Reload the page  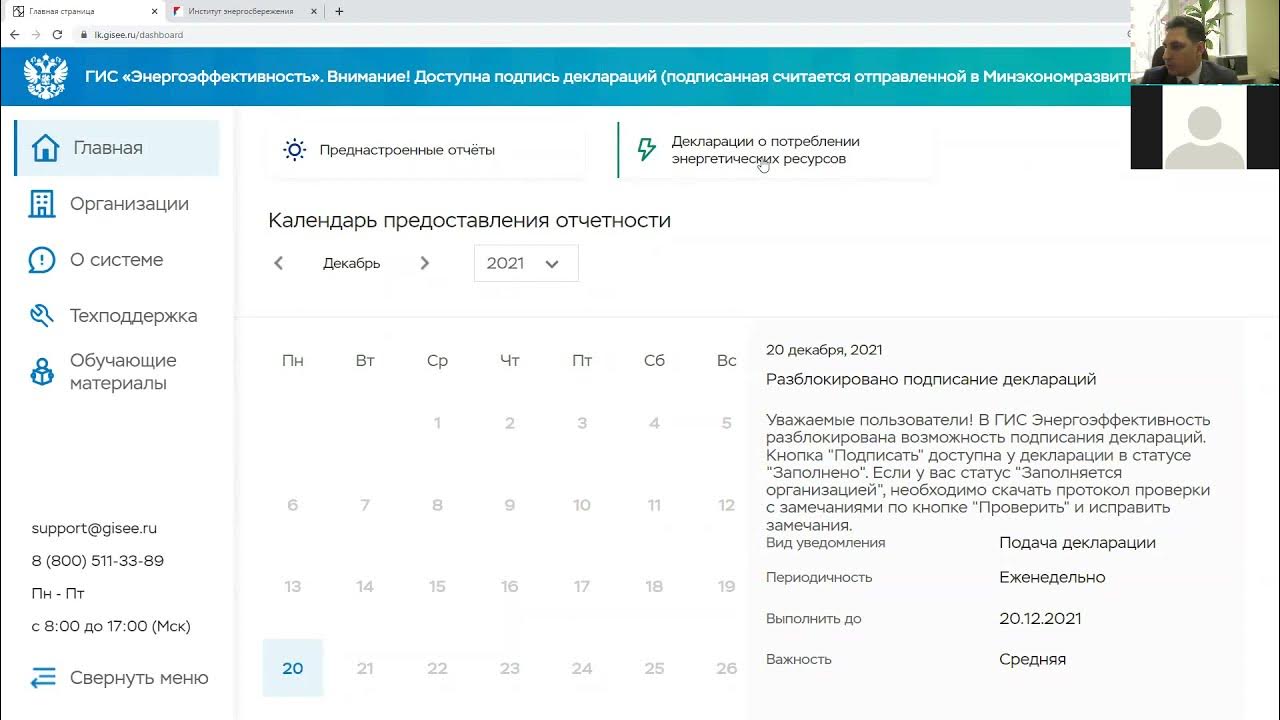pos(57,34)
